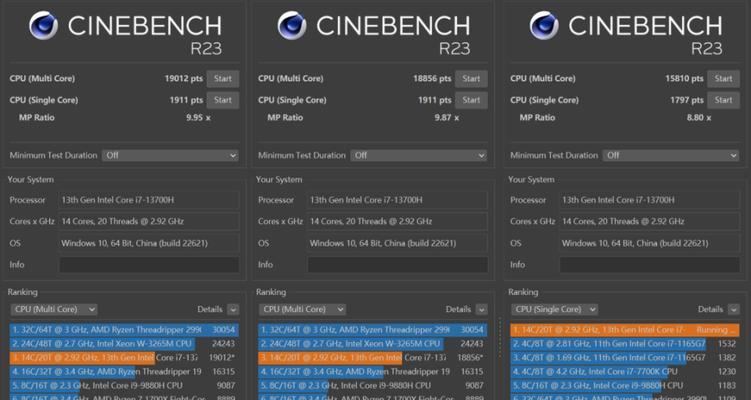Click the 18856 pts multi core score
The width and height of the screenshot is (751, 400).
(x=432, y=79)
